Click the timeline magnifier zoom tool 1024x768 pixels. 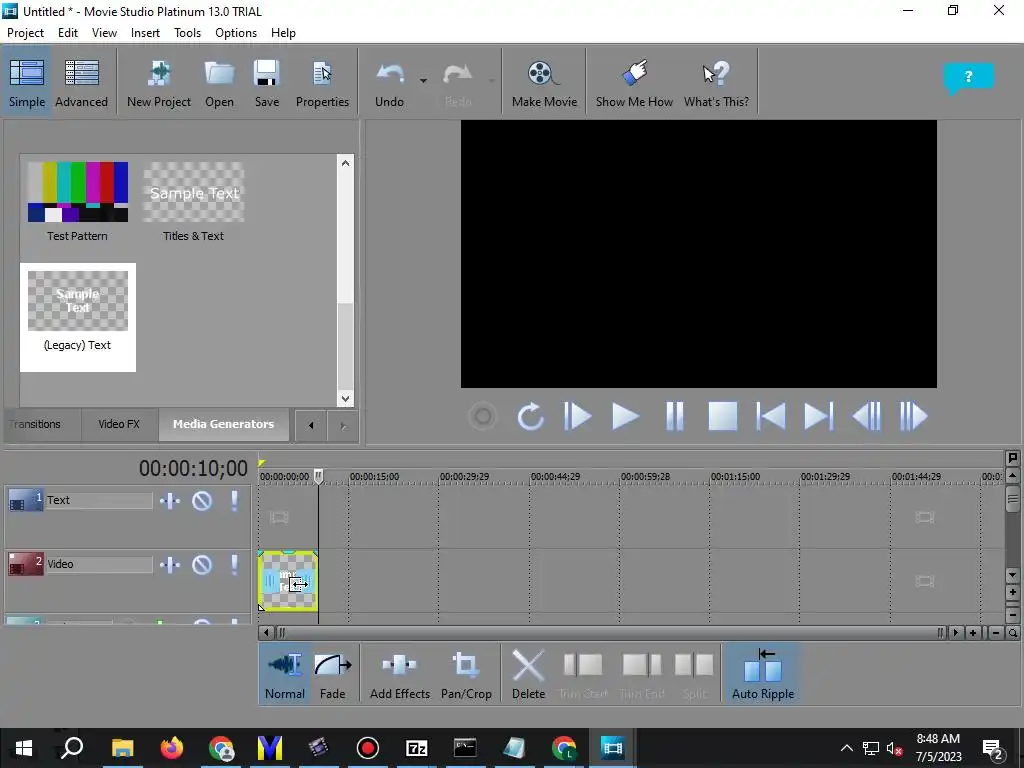point(1012,633)
